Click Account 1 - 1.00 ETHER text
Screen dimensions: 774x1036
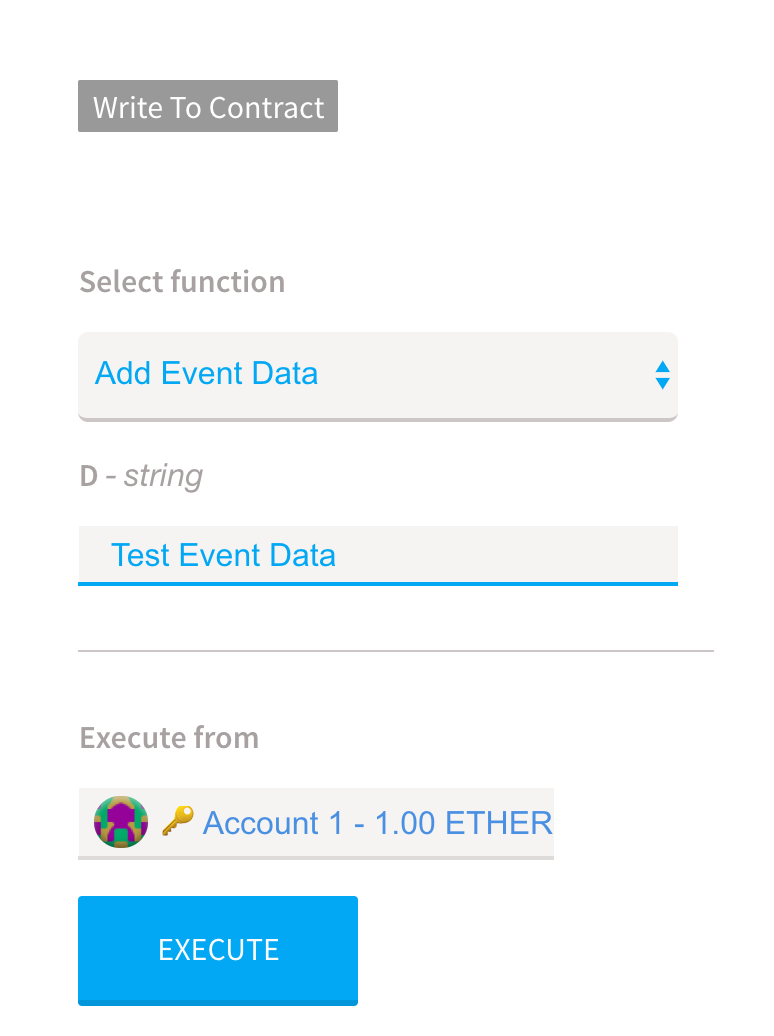click(x=377, y=823)
